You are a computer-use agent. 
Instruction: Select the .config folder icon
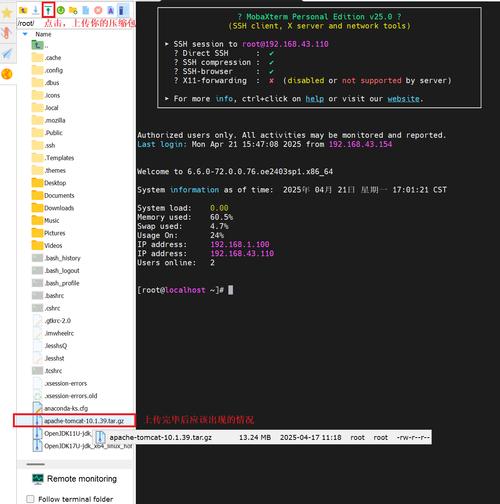(x=38, y=70)
